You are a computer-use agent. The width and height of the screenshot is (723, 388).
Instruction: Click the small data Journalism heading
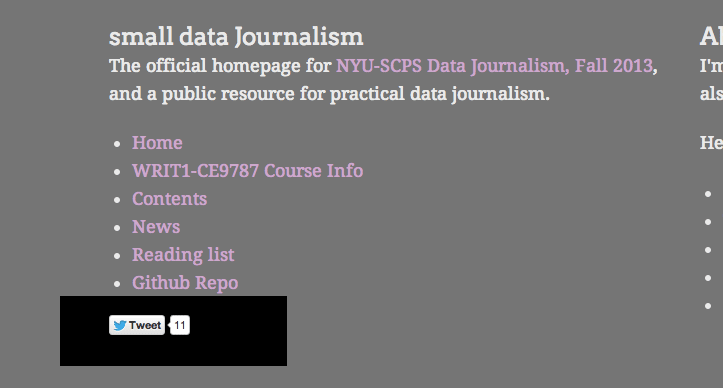click(x=236, y=37)
